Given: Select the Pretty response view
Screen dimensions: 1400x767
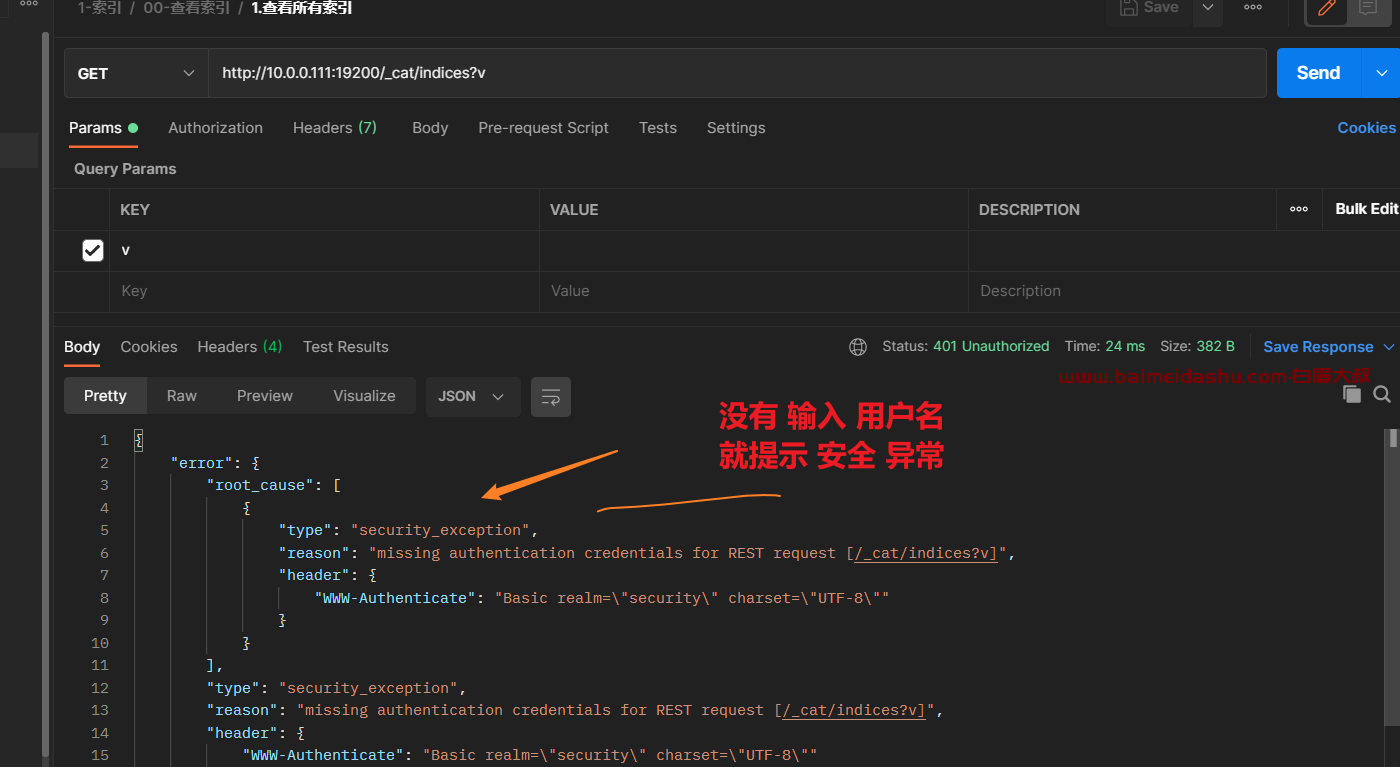Looking at the screenshot, I should point(105,396).
